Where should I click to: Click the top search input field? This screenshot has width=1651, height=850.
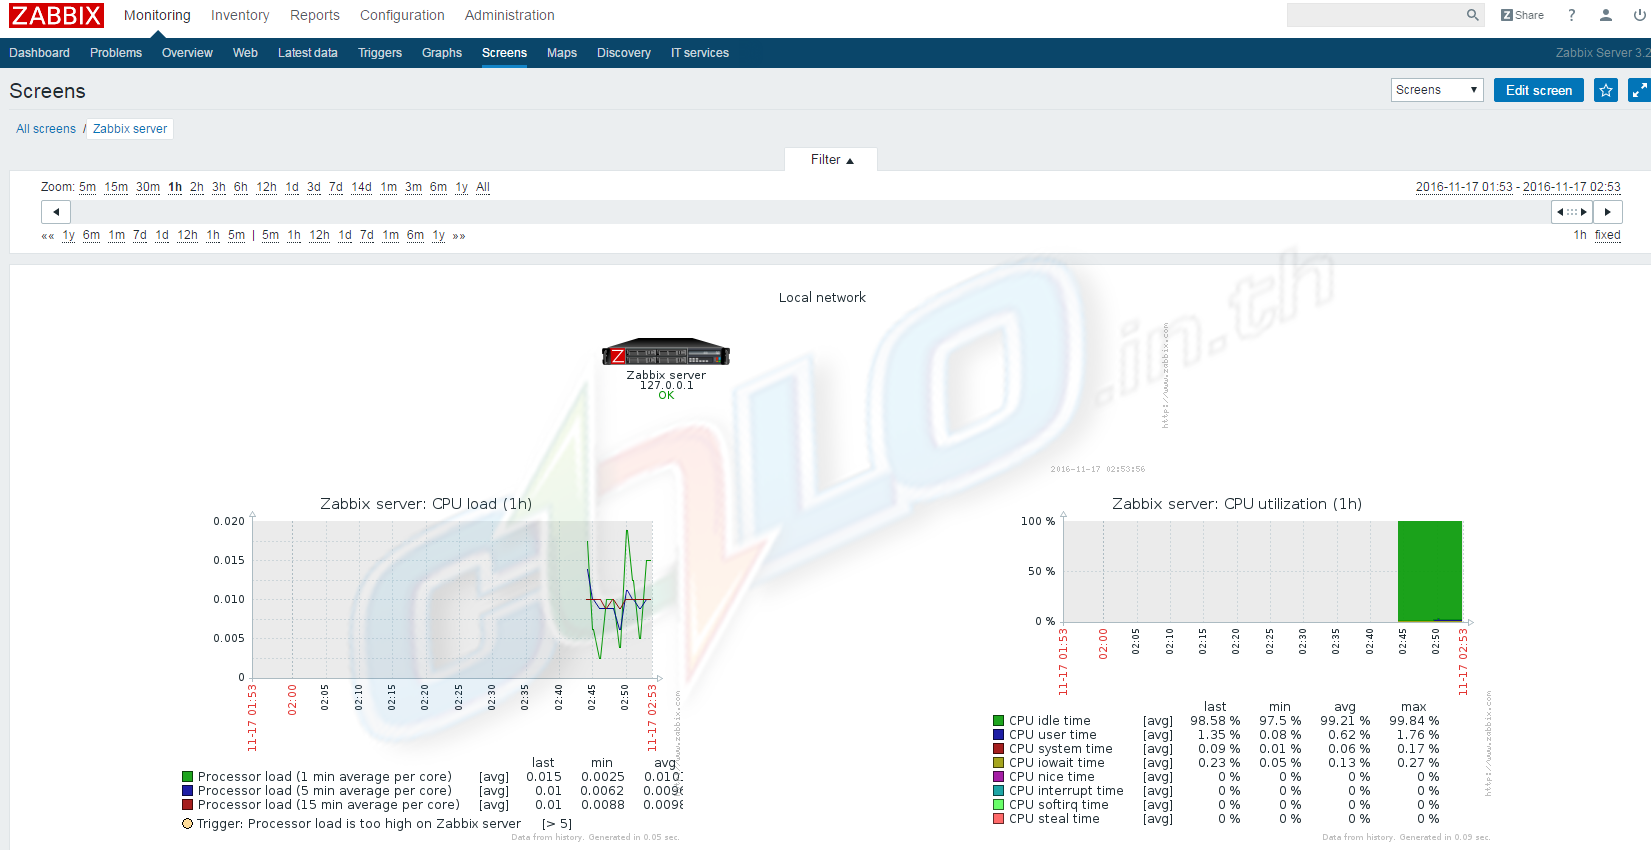tap(1376, 15)
